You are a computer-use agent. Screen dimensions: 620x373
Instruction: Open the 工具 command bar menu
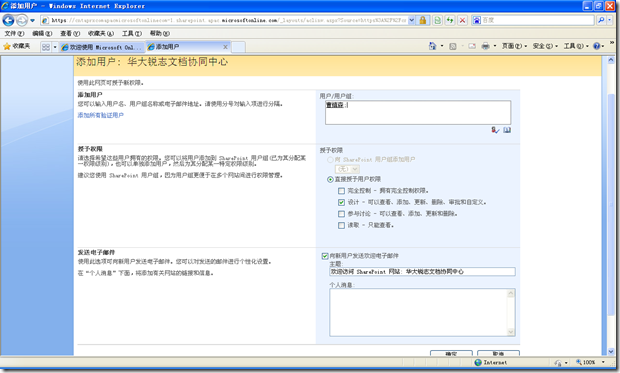[576, 46]
